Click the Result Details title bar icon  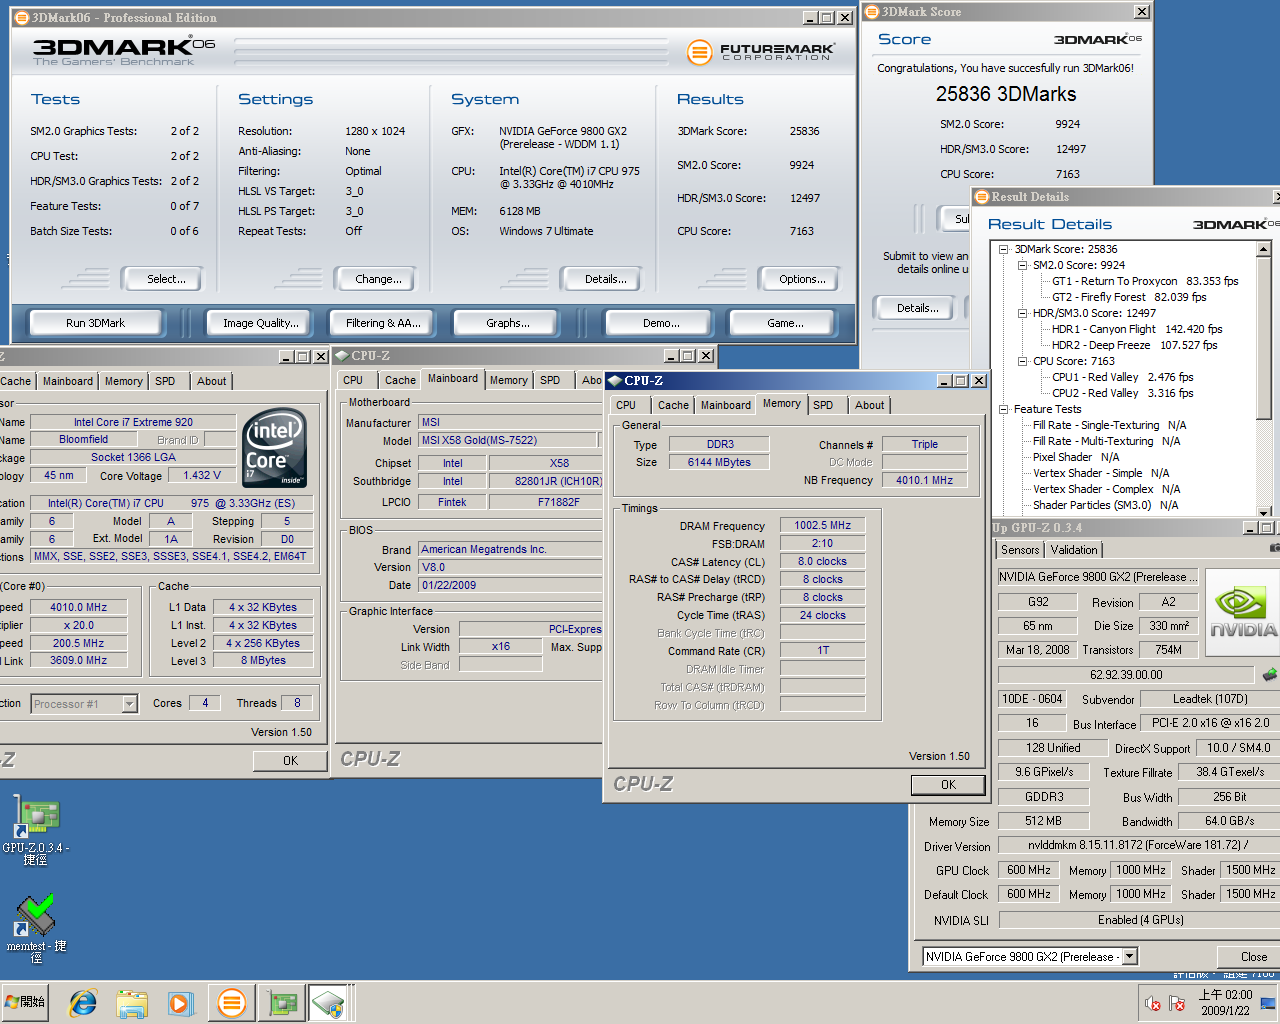tap(982, 197)
